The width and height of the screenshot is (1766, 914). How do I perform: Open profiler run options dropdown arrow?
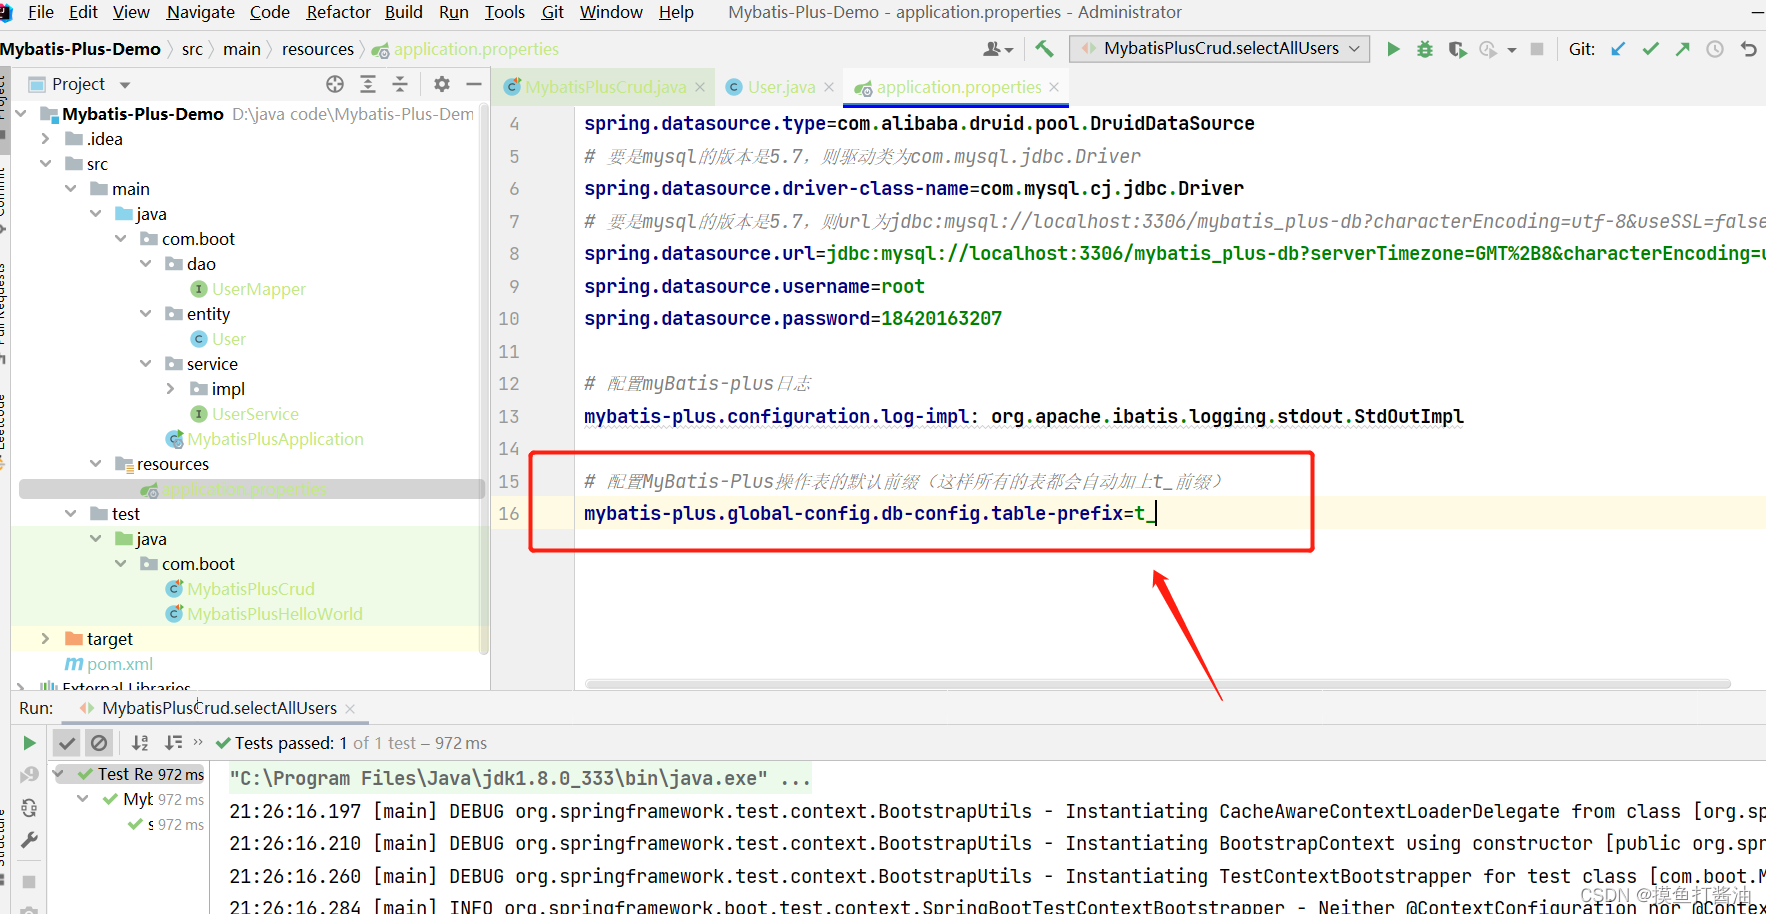point(1512,49)
